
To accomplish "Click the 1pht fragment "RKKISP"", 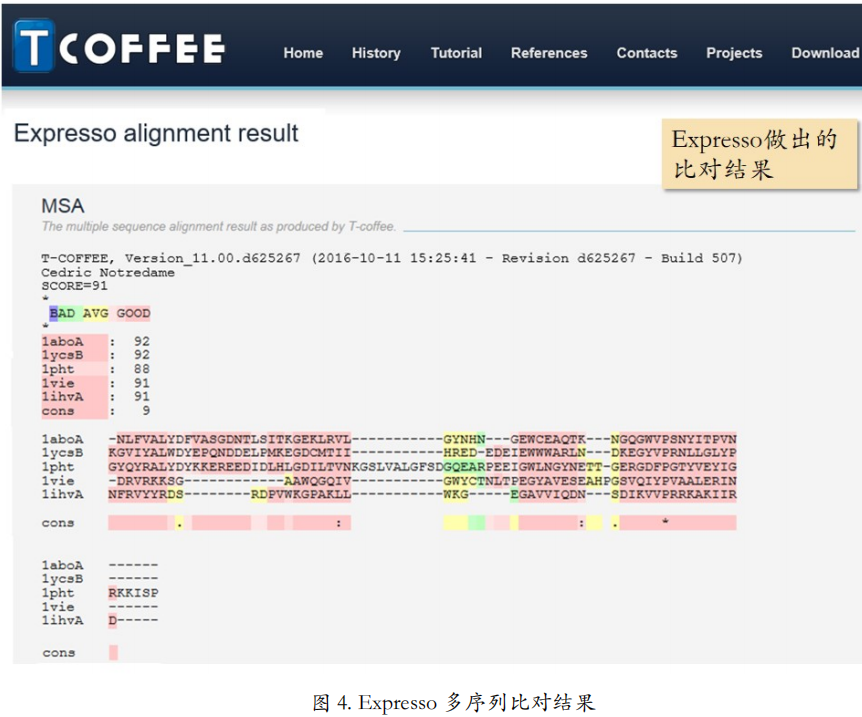I will [133, 593].
